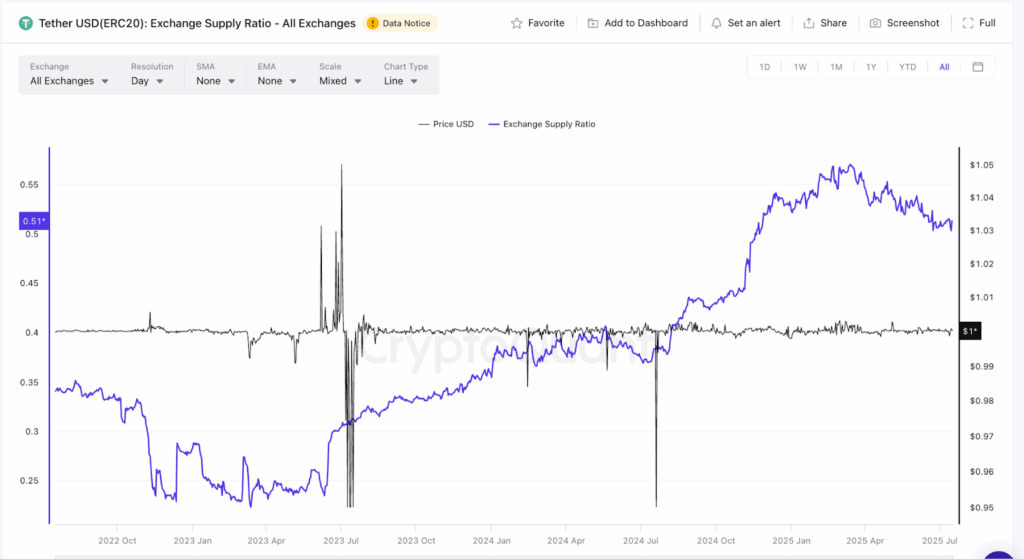
Task: Select Set an alert
Action: coord(746,24)
